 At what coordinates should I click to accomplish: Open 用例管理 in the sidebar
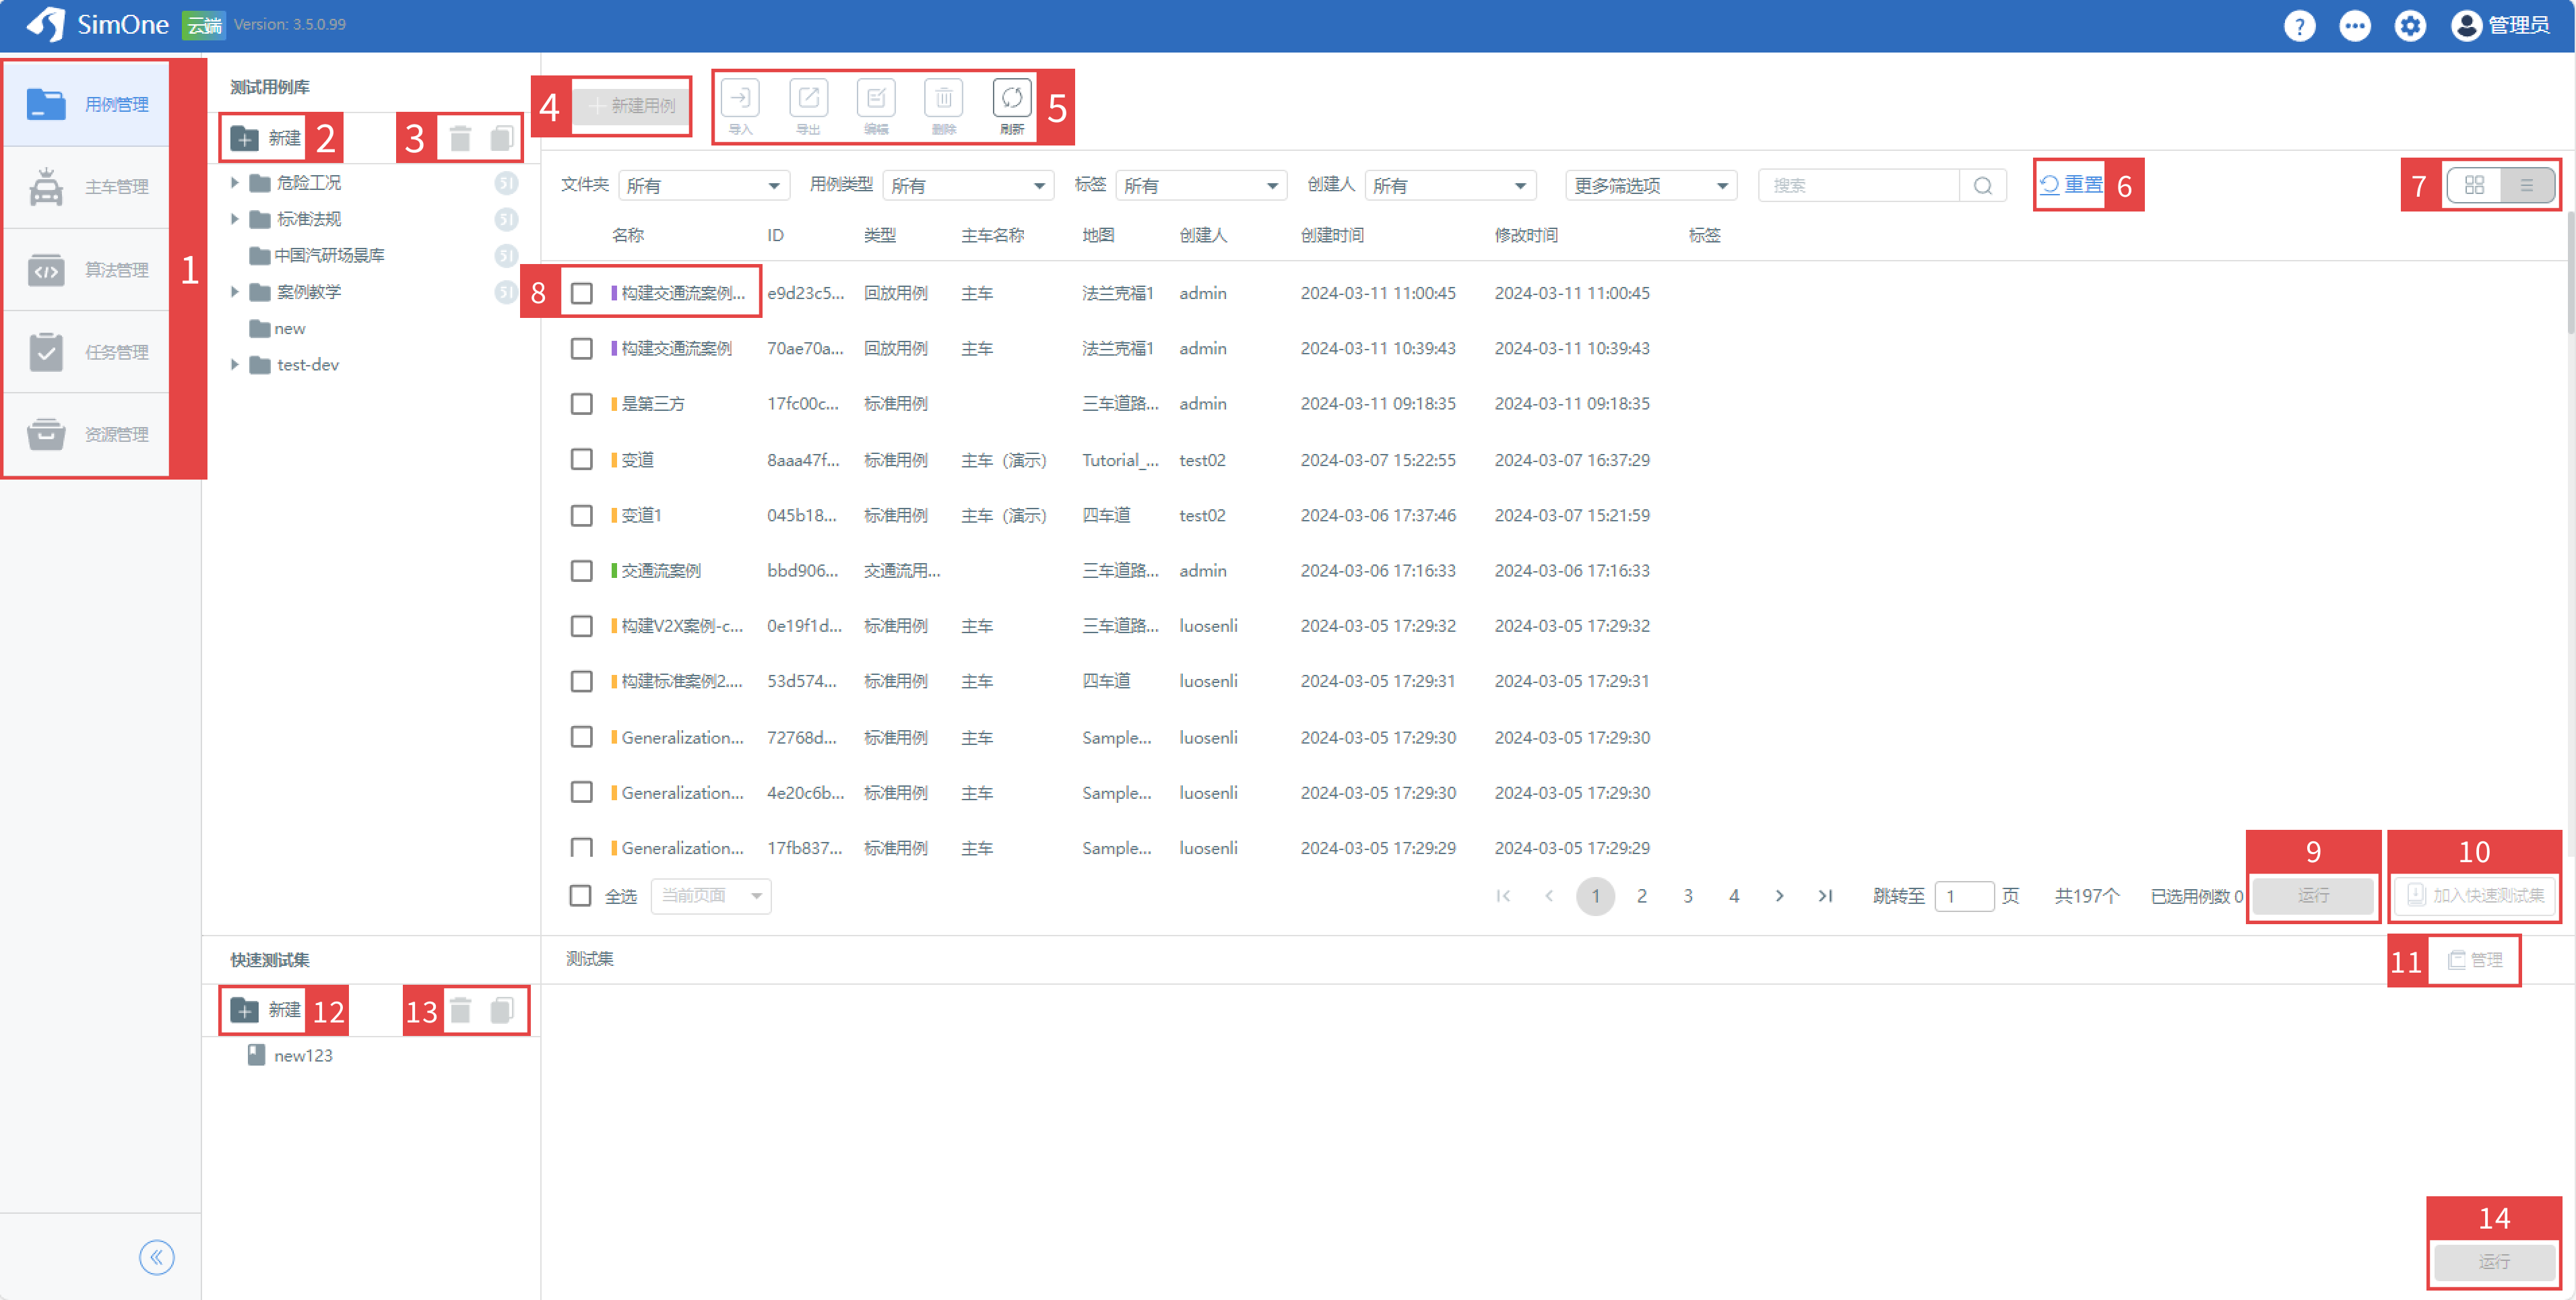tap(87, 104)
